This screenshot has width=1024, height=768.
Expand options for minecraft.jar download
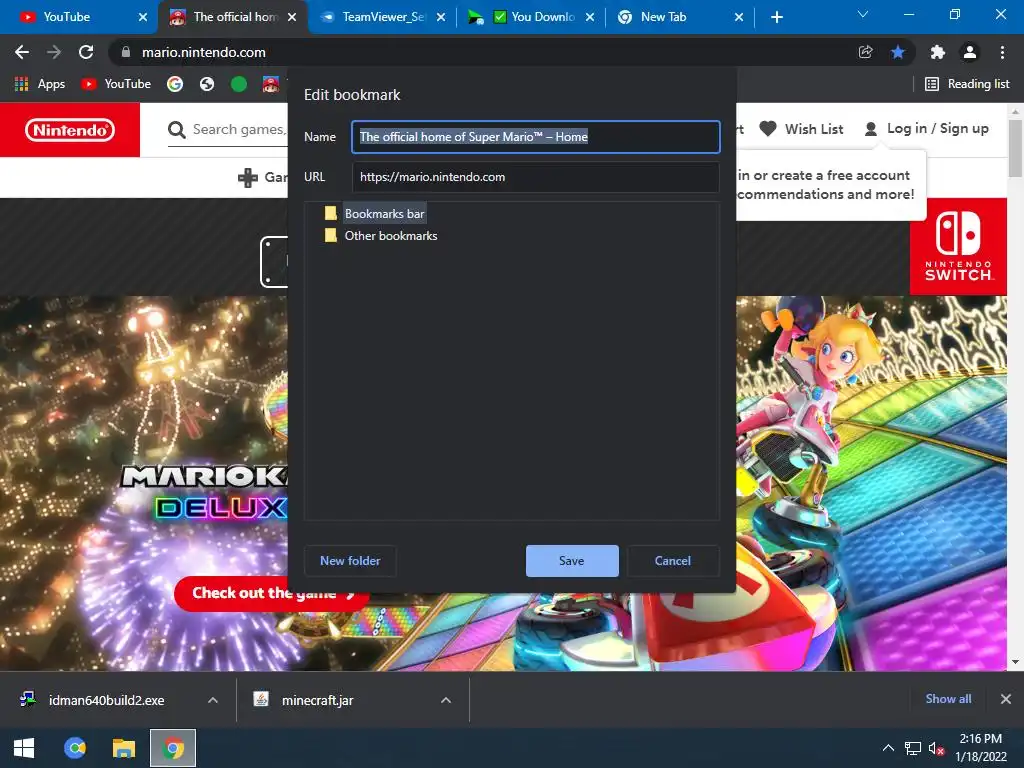(x=446, y=700)
